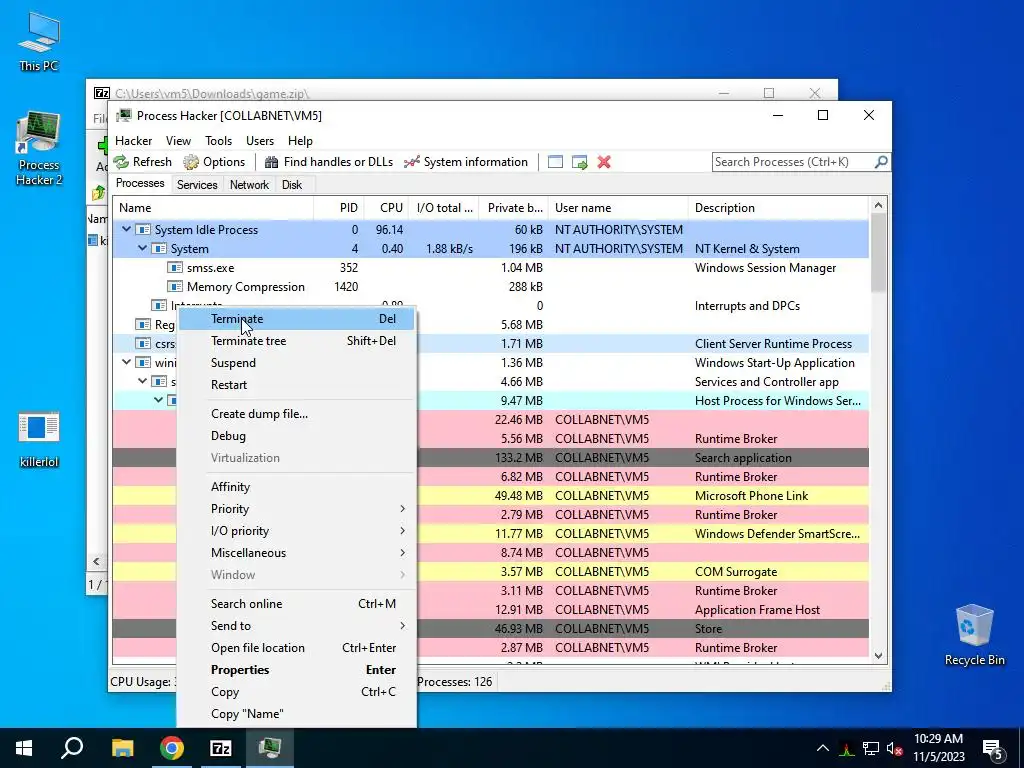
Task: Click the taskbar clock 10:29 AM
Action: click(938, 739)
